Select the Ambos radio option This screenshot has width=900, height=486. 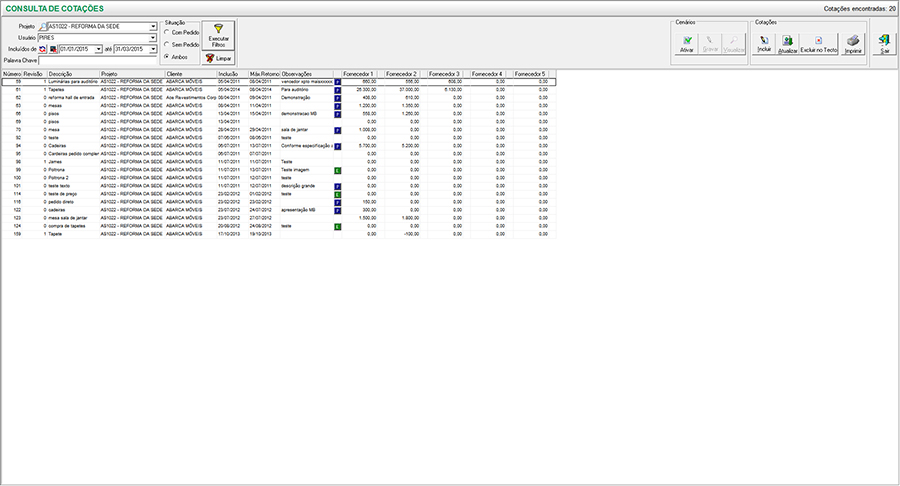click(167, 57)
